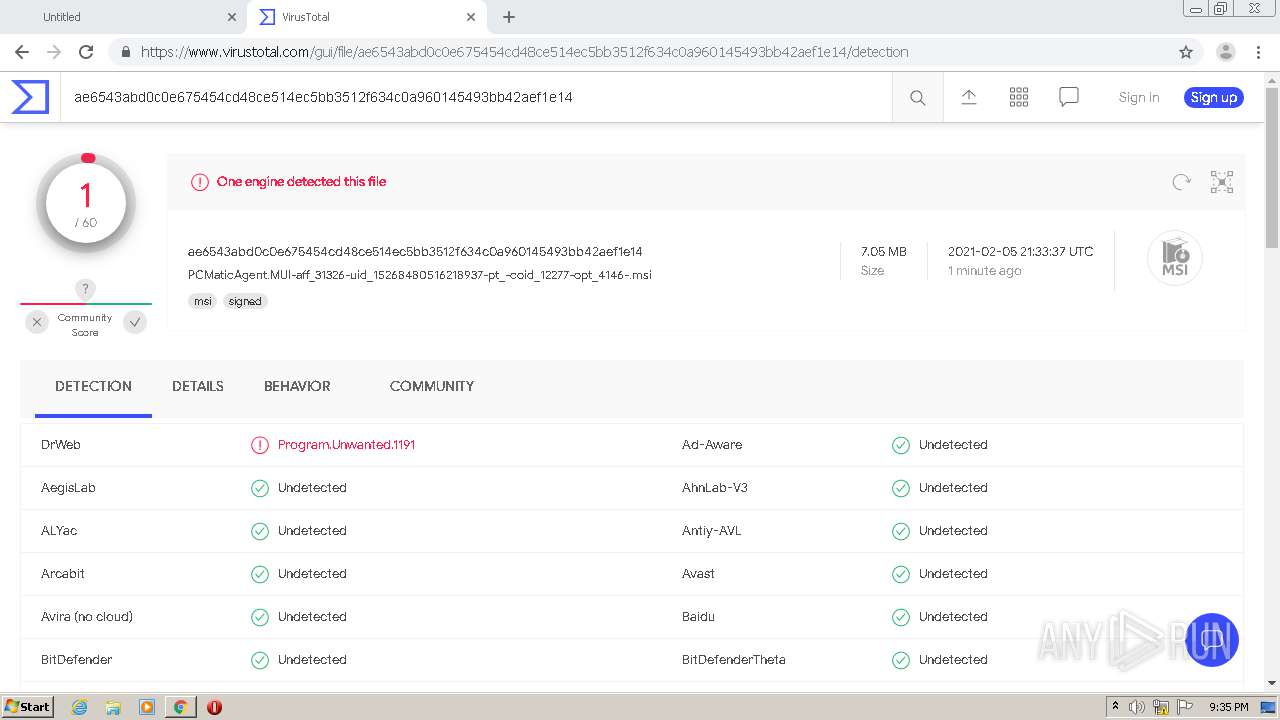Click the Avira (no cloud) engine name
The width and height of the screenshot is (1280, 720).
[87, 617]
